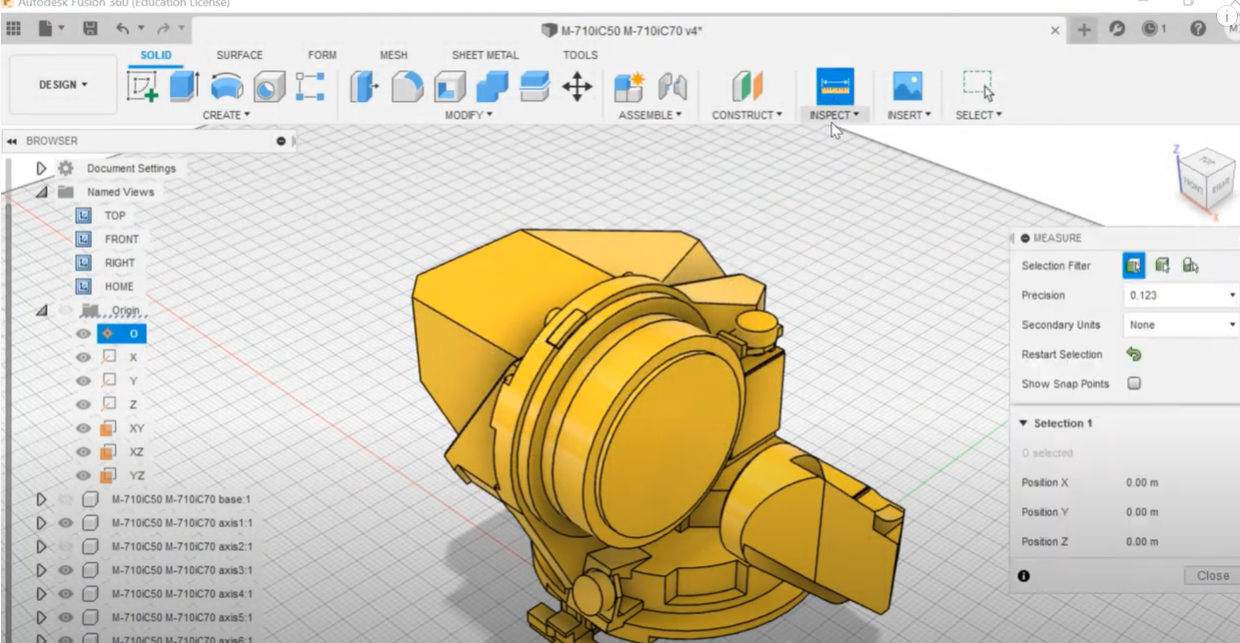The height and width of the screenshot is (643, 1240).
Task: Toggle visibility of XZ plane
Action: [84, 452]
